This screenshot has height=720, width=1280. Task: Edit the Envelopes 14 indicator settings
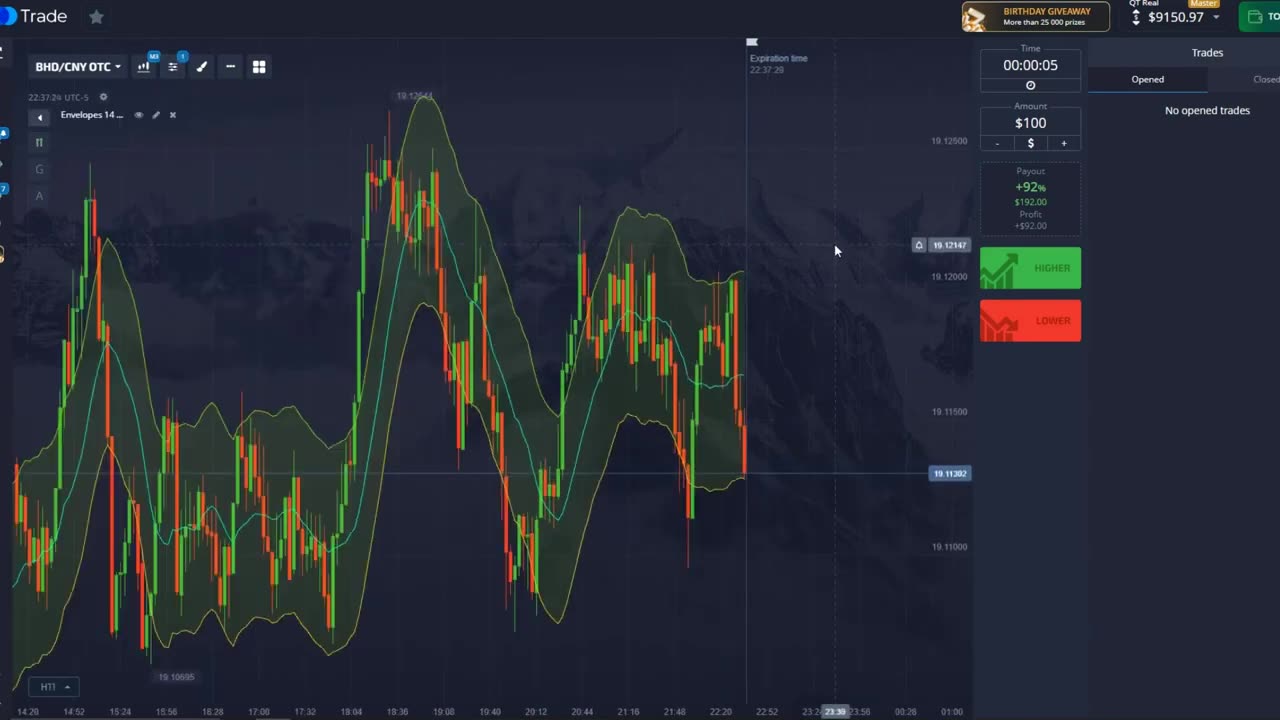click(156, 115)
